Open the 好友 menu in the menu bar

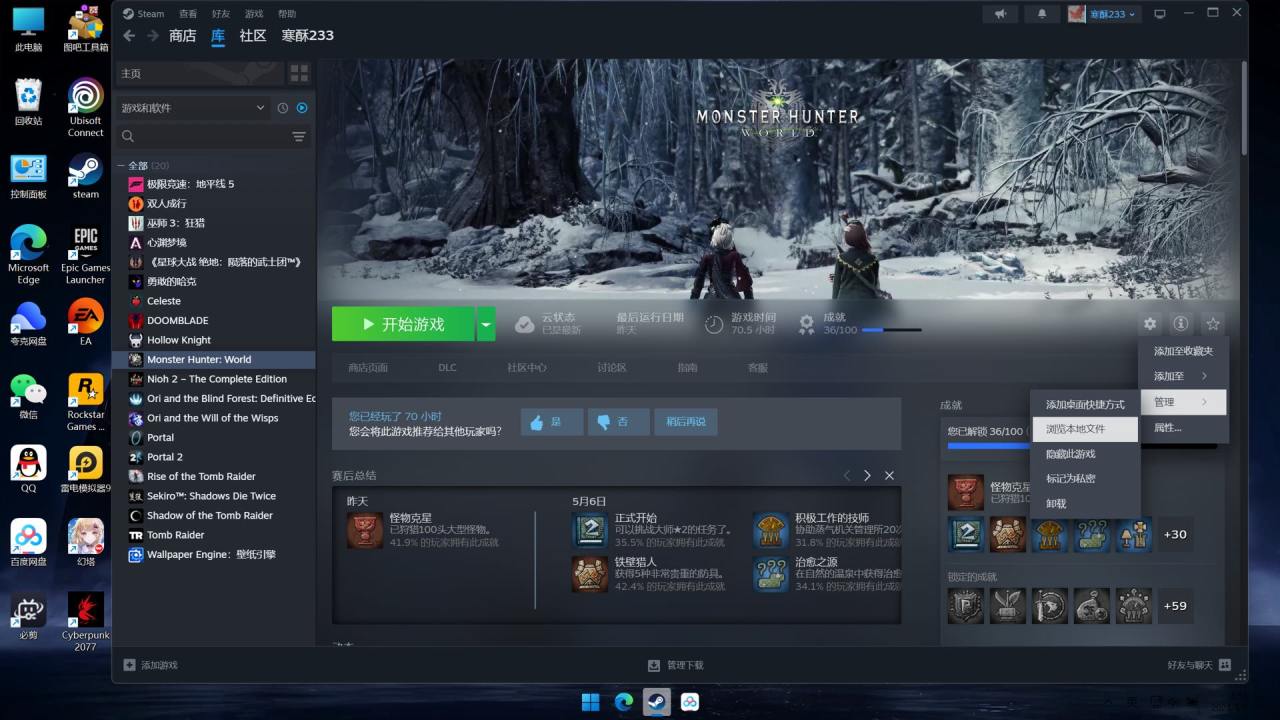click(220, 14)
